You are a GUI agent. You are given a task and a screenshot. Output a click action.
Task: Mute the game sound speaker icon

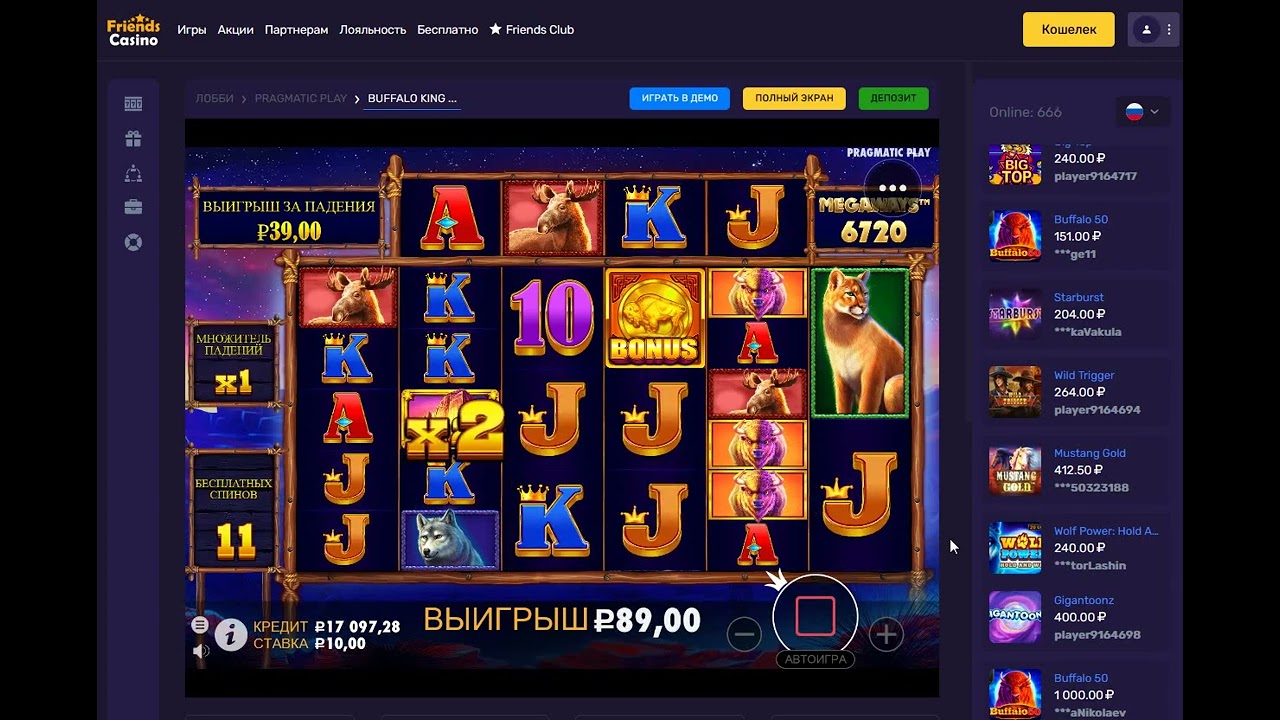click(200, 651)
